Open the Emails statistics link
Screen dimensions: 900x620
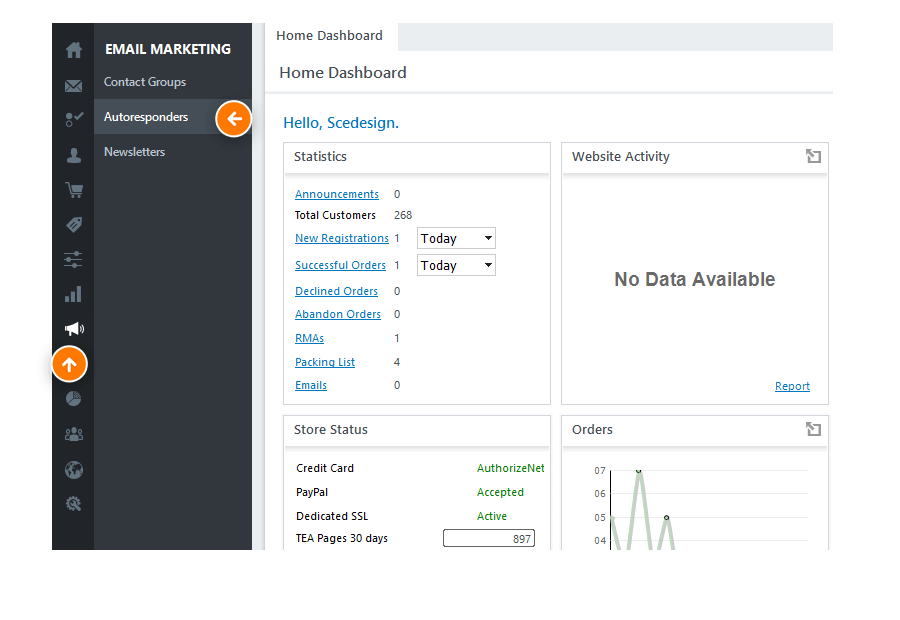click(311, 385)
